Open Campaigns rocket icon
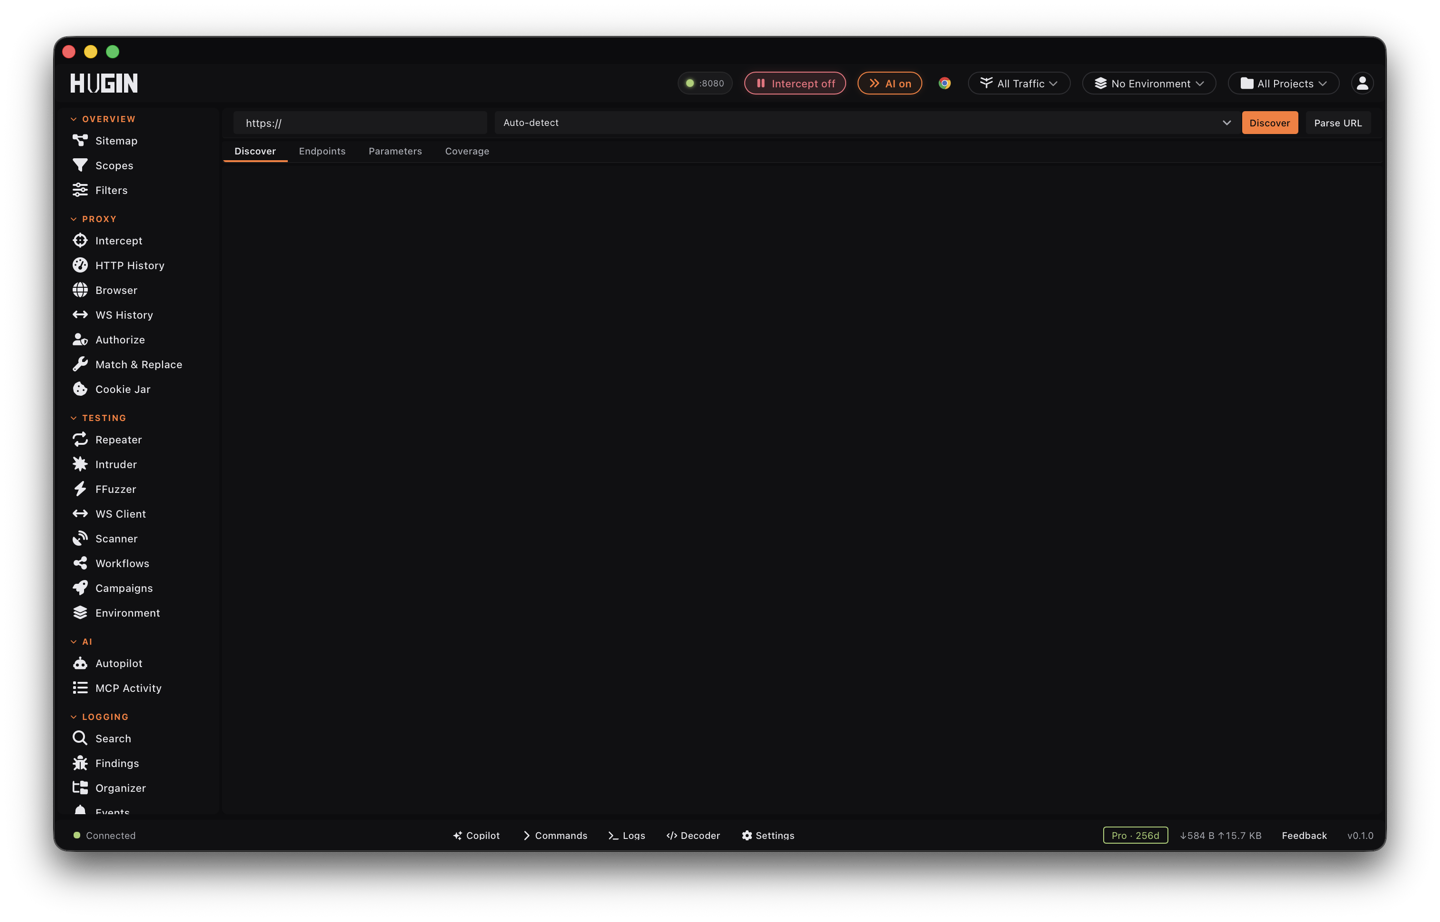 80,588
